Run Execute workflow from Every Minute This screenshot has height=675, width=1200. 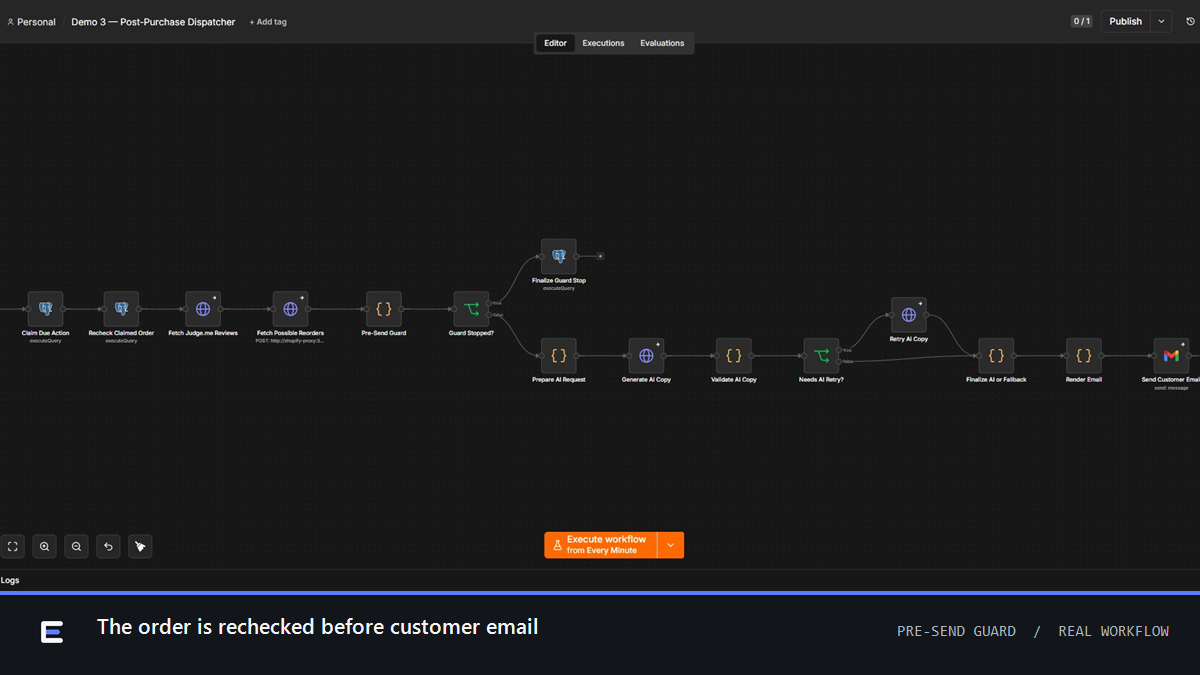tap(601, 545)
